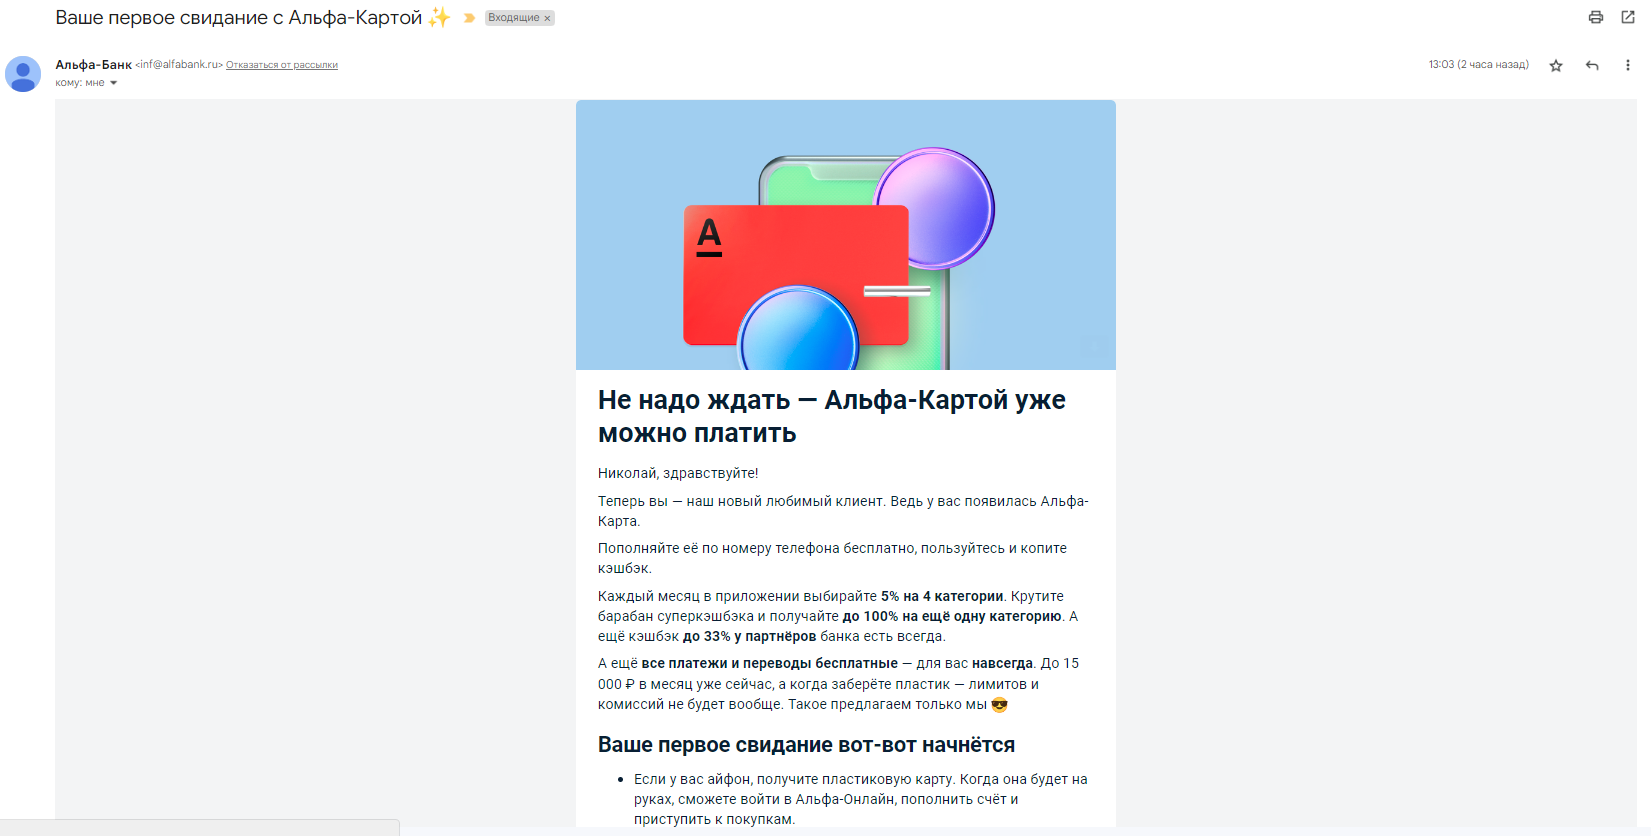Click the email subject 'Ваше первое свидание с Альфа-Картой'

(x=239, y=18)
